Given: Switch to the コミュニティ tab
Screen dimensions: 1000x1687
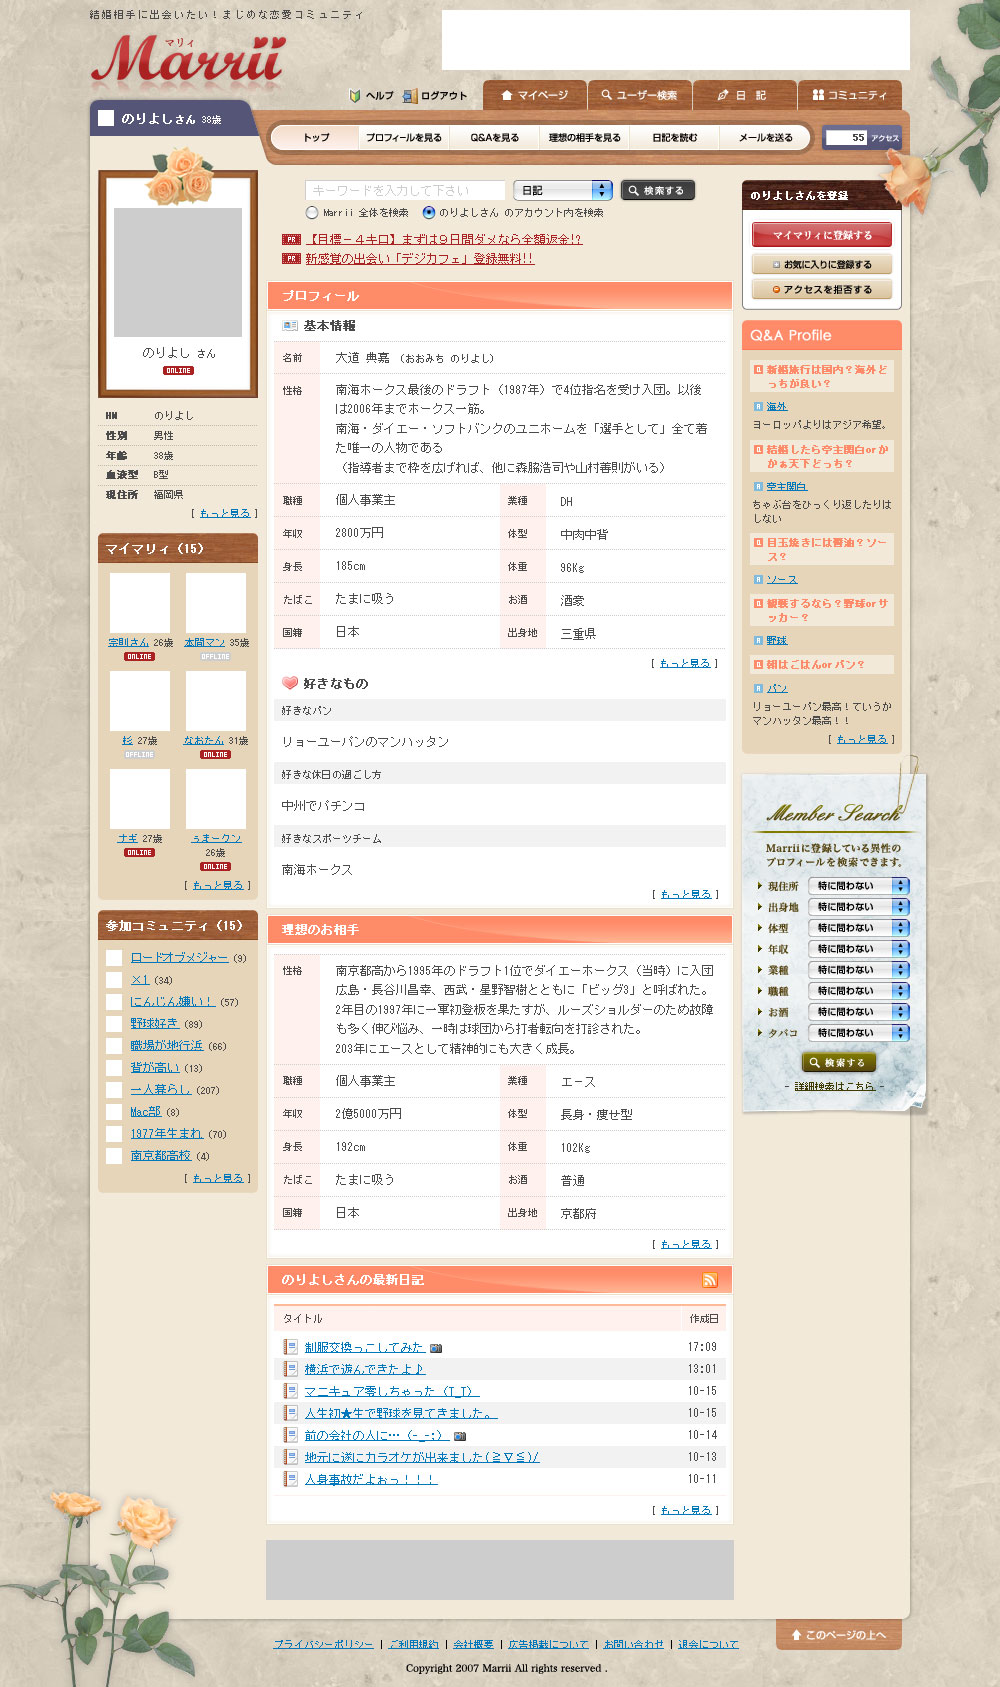Looking at the screenshot, I should coord(850,95).
